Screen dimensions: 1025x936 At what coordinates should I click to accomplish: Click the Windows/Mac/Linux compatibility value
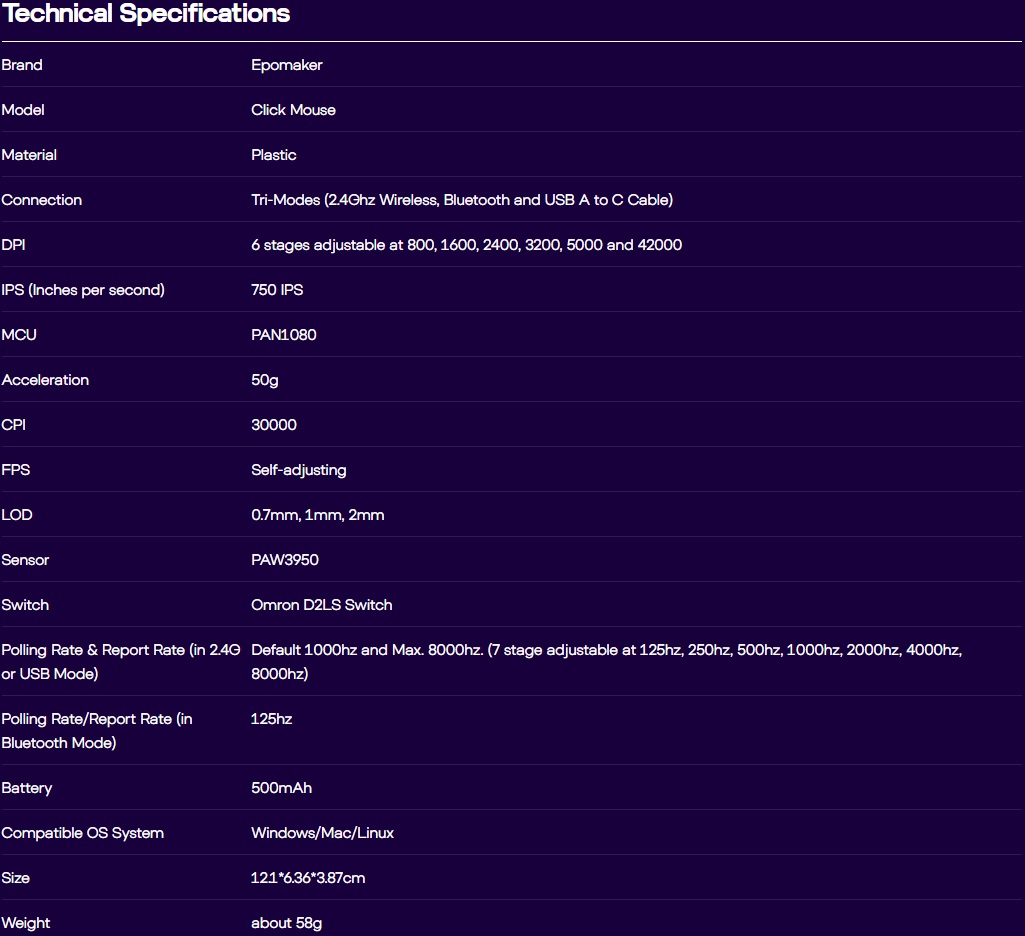point(322,833)
